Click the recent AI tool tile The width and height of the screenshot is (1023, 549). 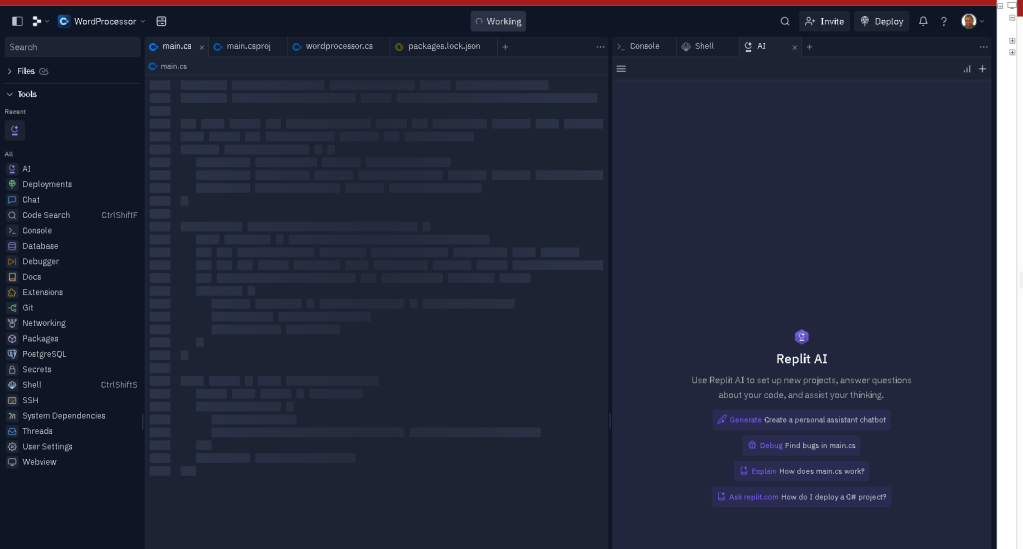coord(14,130)
